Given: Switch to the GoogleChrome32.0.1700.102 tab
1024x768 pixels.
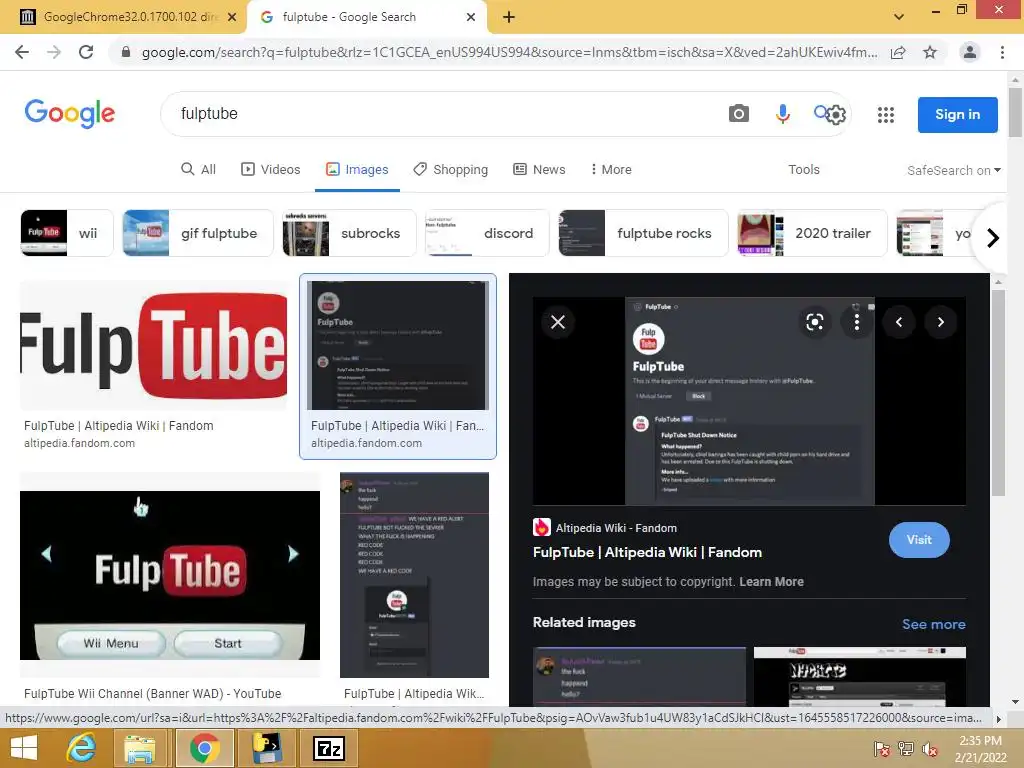Looking at the screenshot, I should [x=122, y=17].
